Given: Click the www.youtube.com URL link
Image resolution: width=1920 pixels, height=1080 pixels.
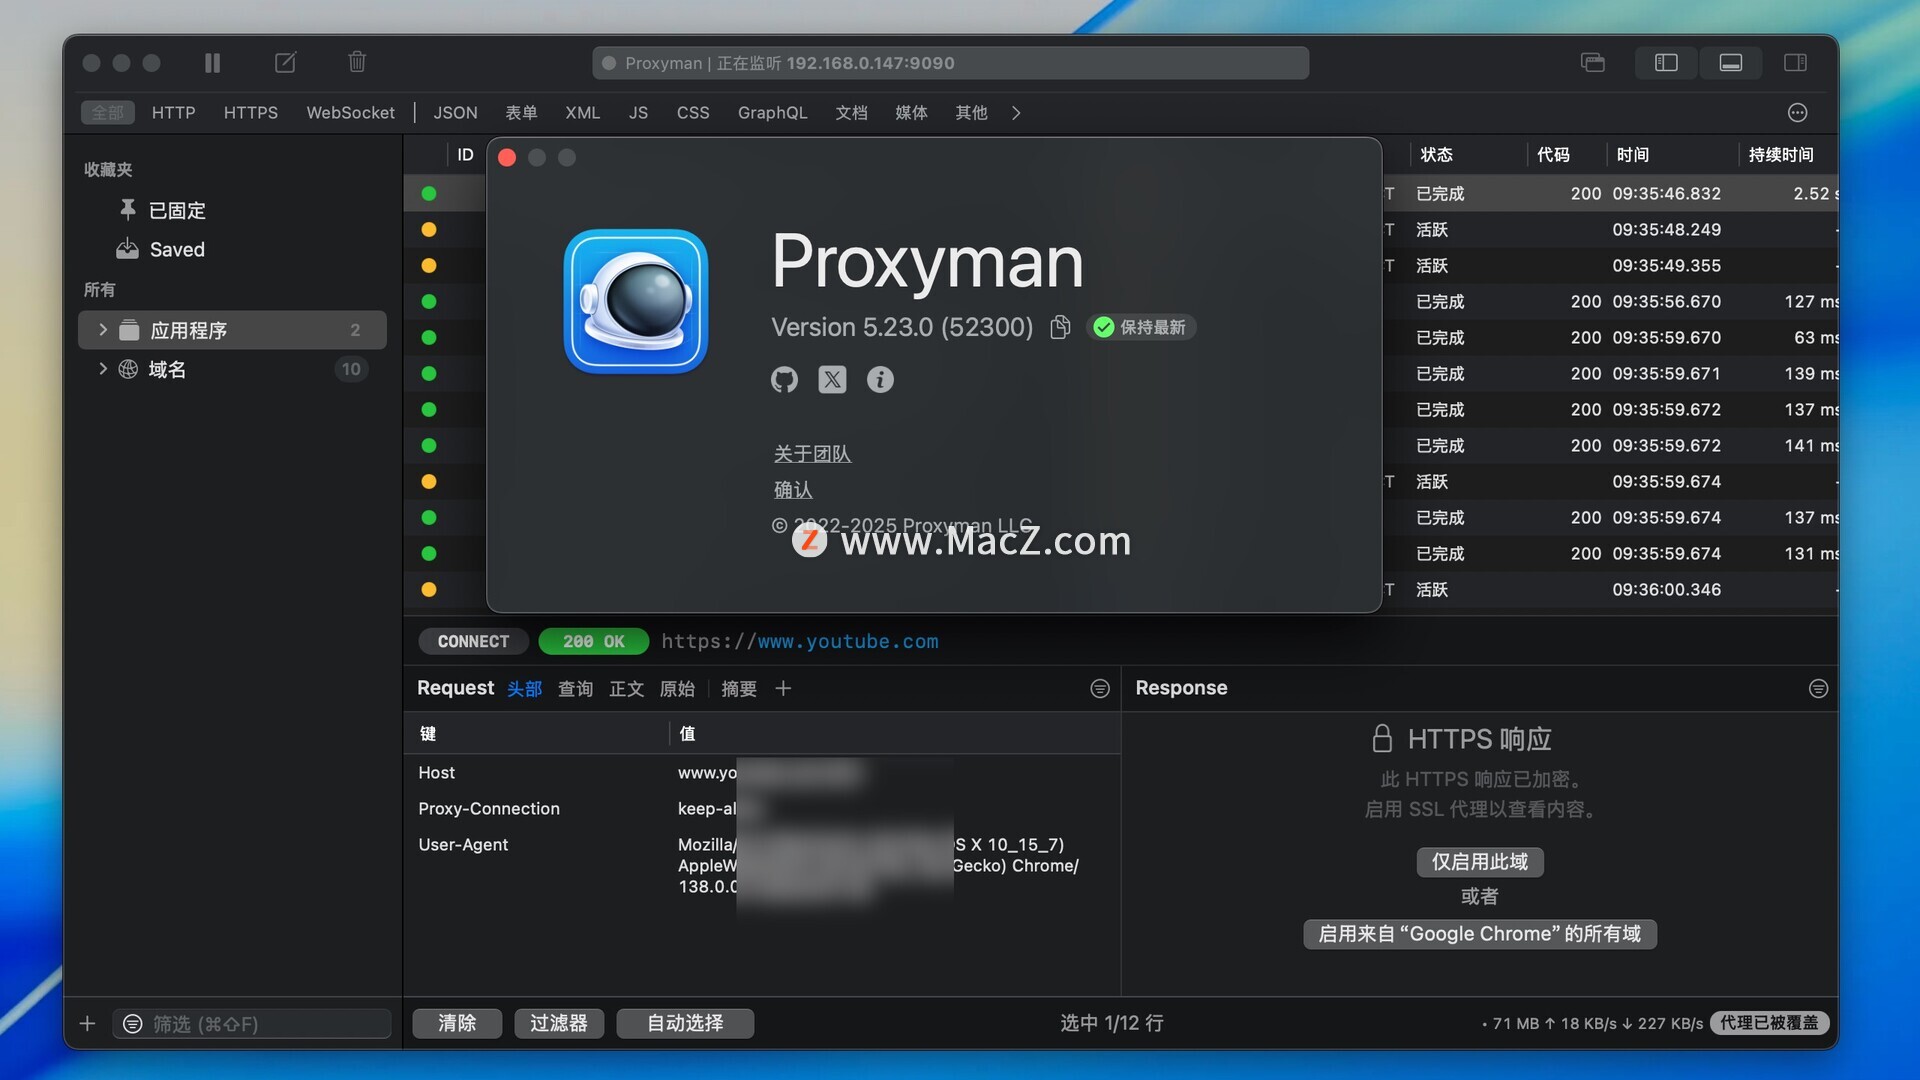Looking at the screenshot, I should click(x=848, y=642).
